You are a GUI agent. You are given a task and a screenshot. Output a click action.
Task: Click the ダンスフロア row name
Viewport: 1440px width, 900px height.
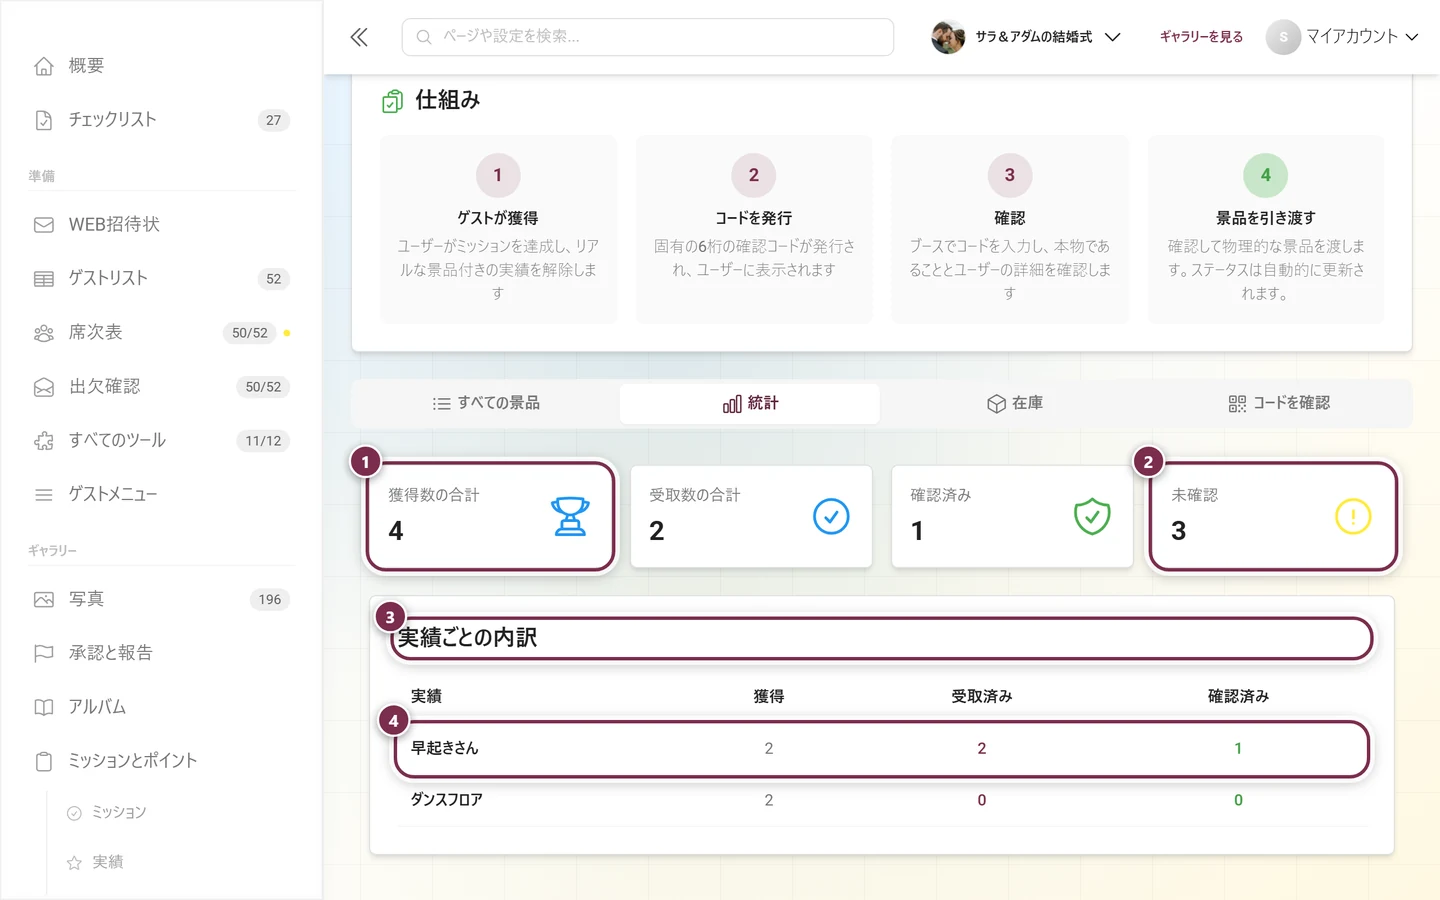point(447,800)
